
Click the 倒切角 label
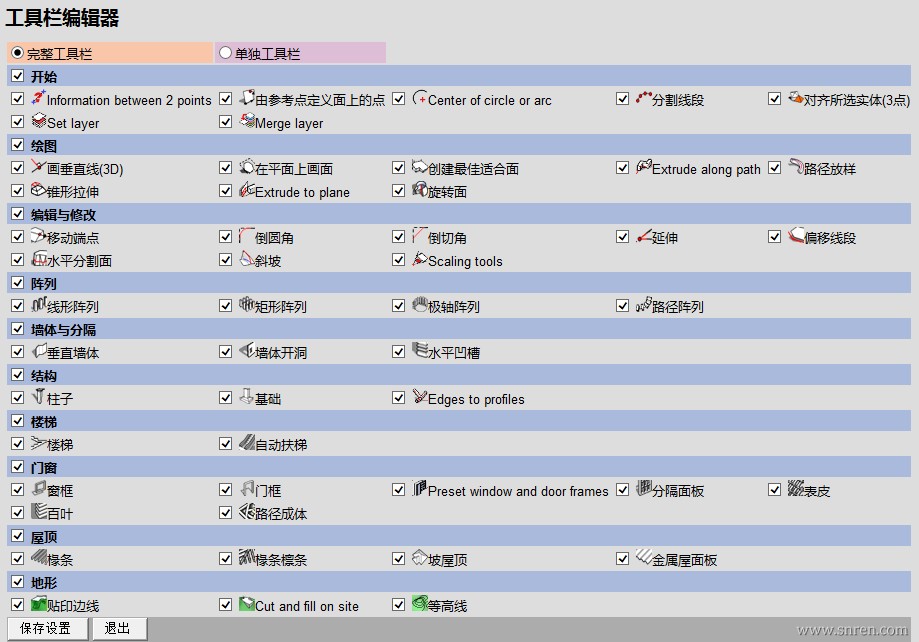(x=447, y=238)
